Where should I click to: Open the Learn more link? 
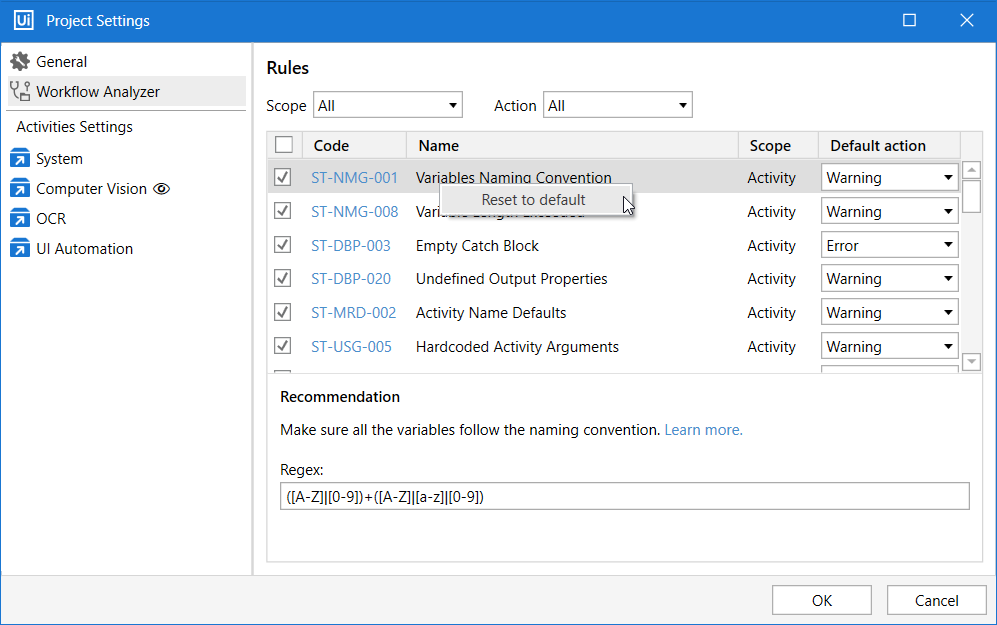pyautogui.click(x=703, y=430)
